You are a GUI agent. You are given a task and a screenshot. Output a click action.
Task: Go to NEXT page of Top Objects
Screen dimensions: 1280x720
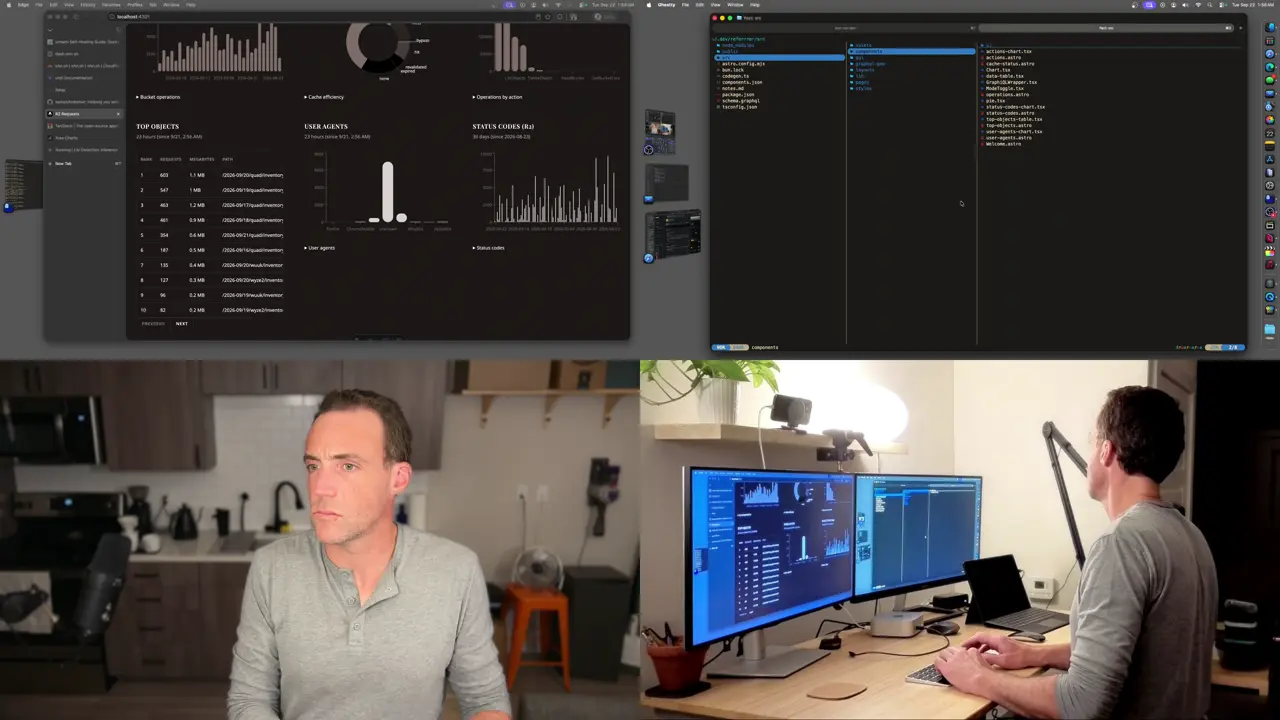click(x=182, y=323)
